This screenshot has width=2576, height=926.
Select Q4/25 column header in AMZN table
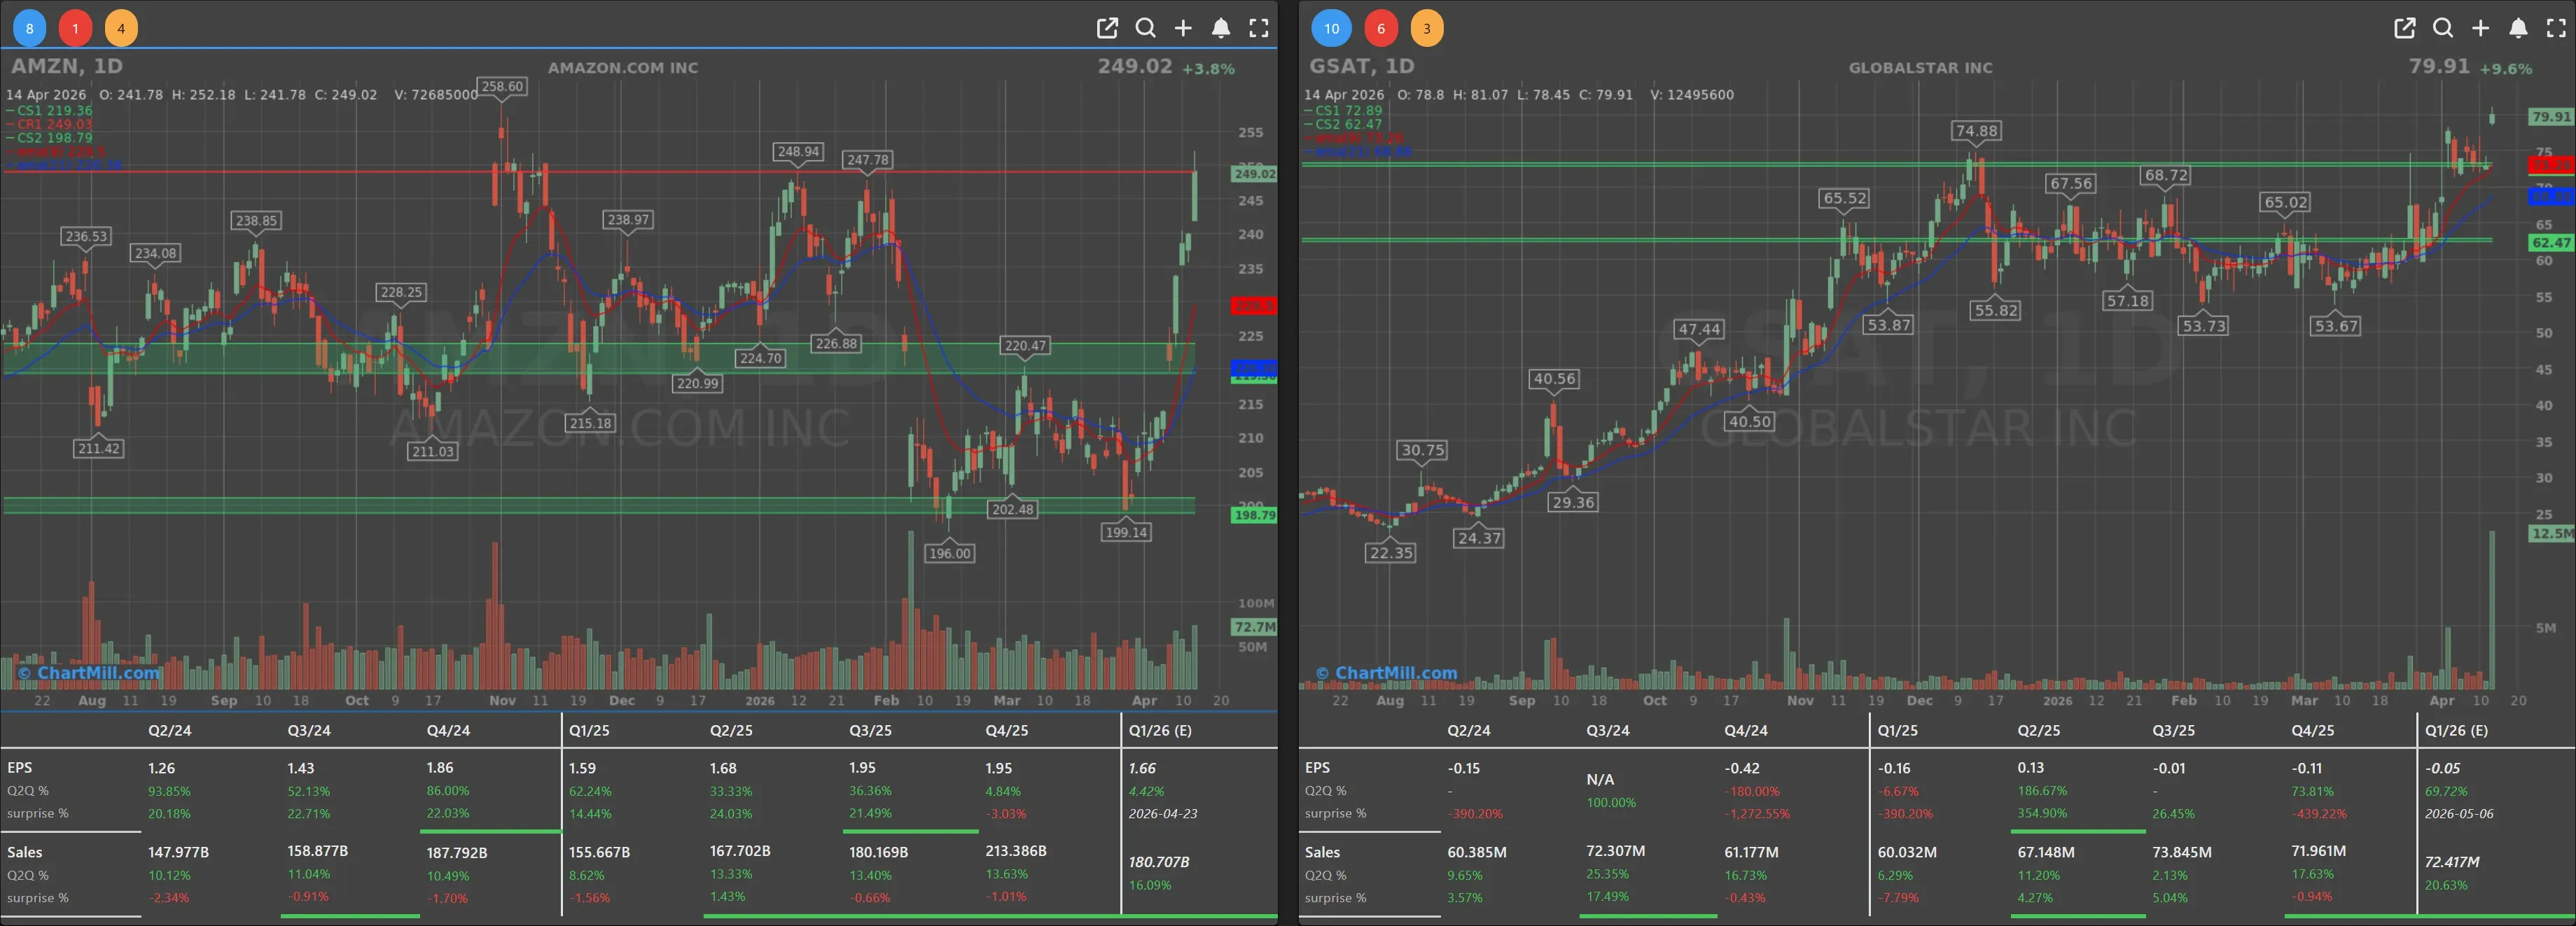coord(1006,730)
